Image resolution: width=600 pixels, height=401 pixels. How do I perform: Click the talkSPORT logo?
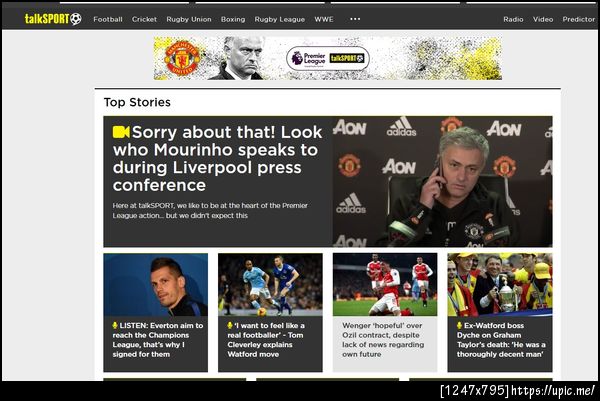[x=53, y=19]
